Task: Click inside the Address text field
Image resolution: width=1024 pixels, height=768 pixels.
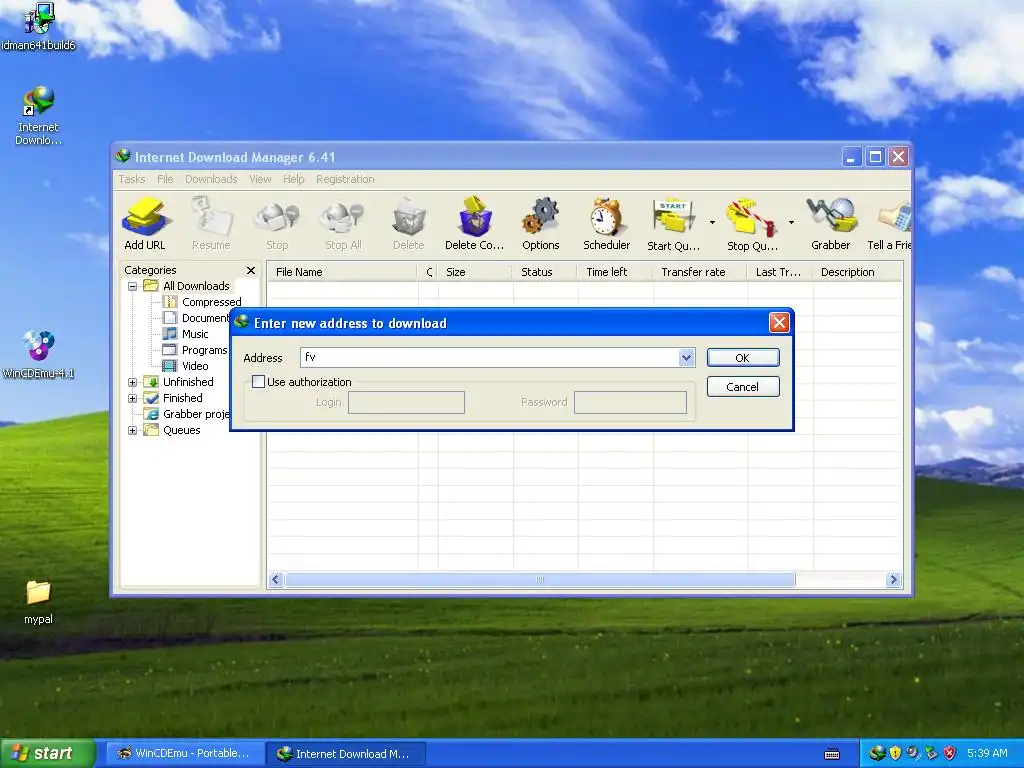Action: pos(490,357)
